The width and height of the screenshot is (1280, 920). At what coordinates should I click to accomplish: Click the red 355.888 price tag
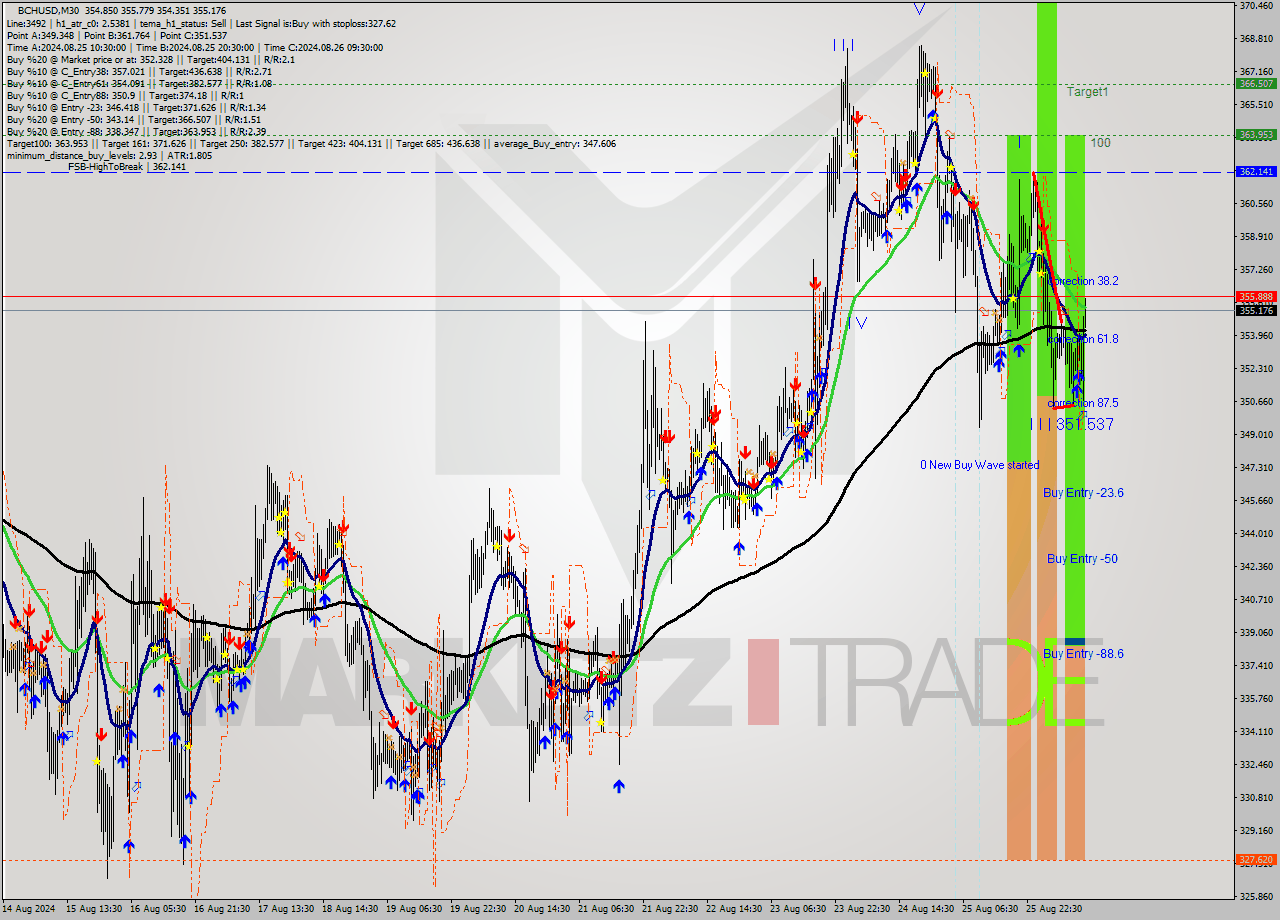[x=1256, y=297]
